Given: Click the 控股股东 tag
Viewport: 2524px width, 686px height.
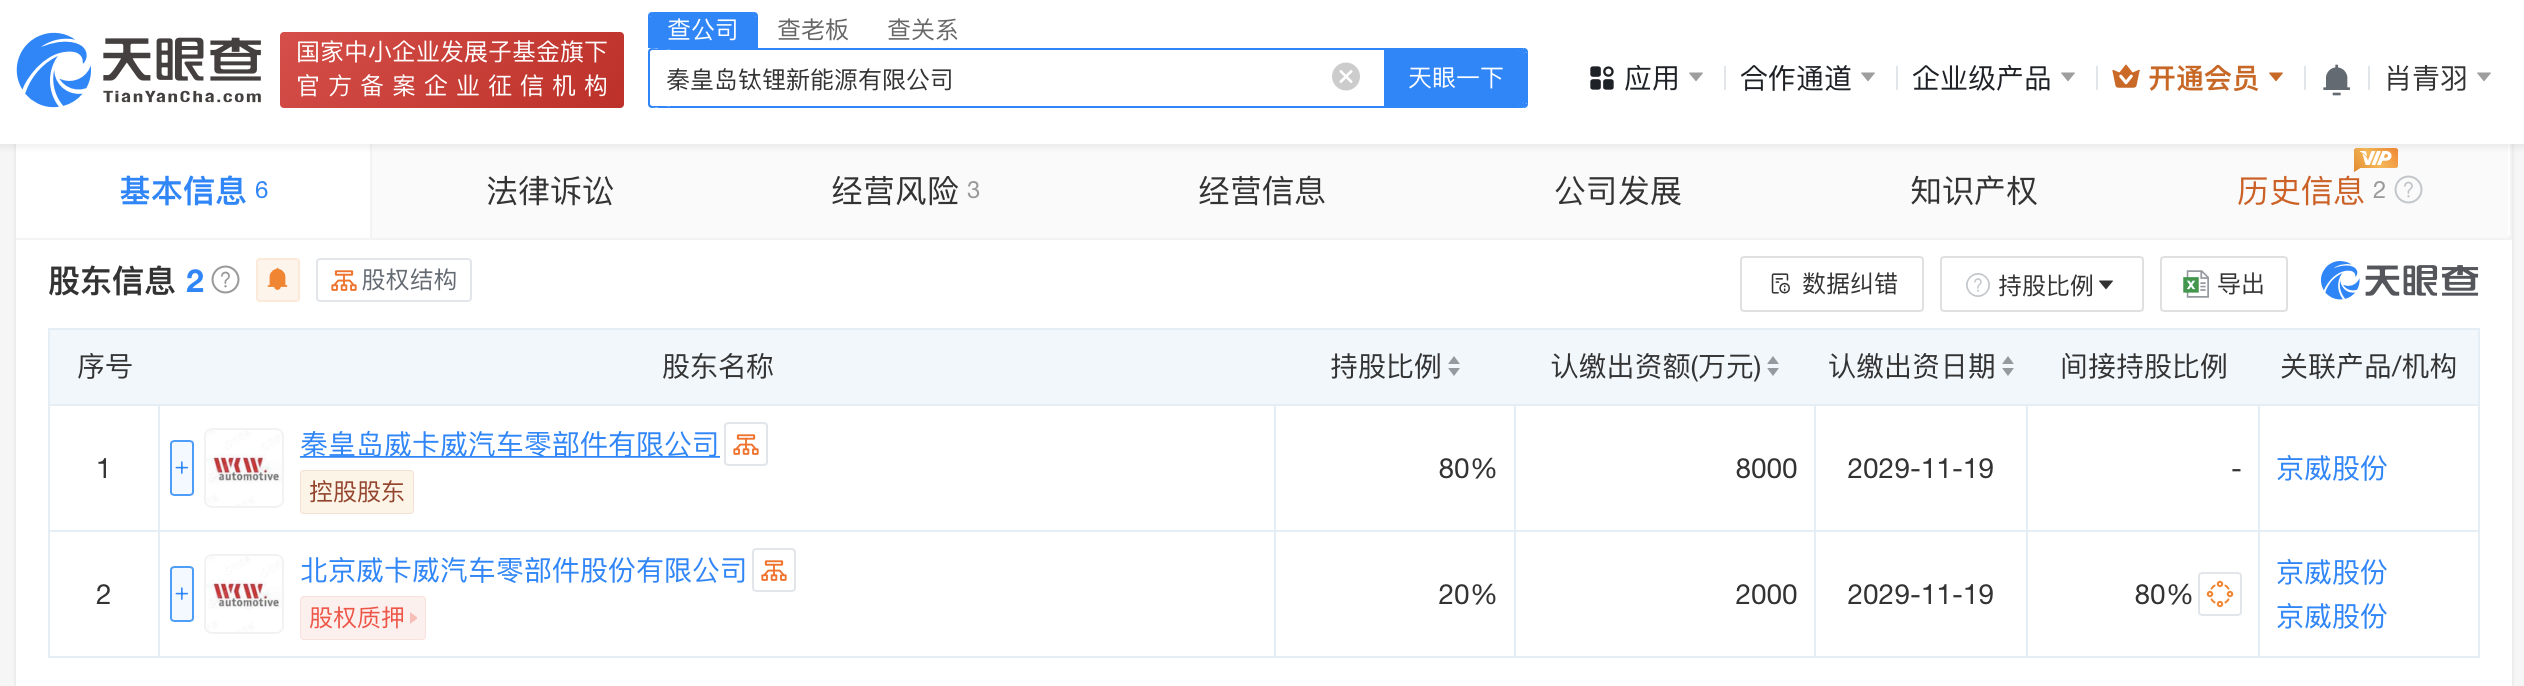Looking at the screenshot, I should pos(357,491).
